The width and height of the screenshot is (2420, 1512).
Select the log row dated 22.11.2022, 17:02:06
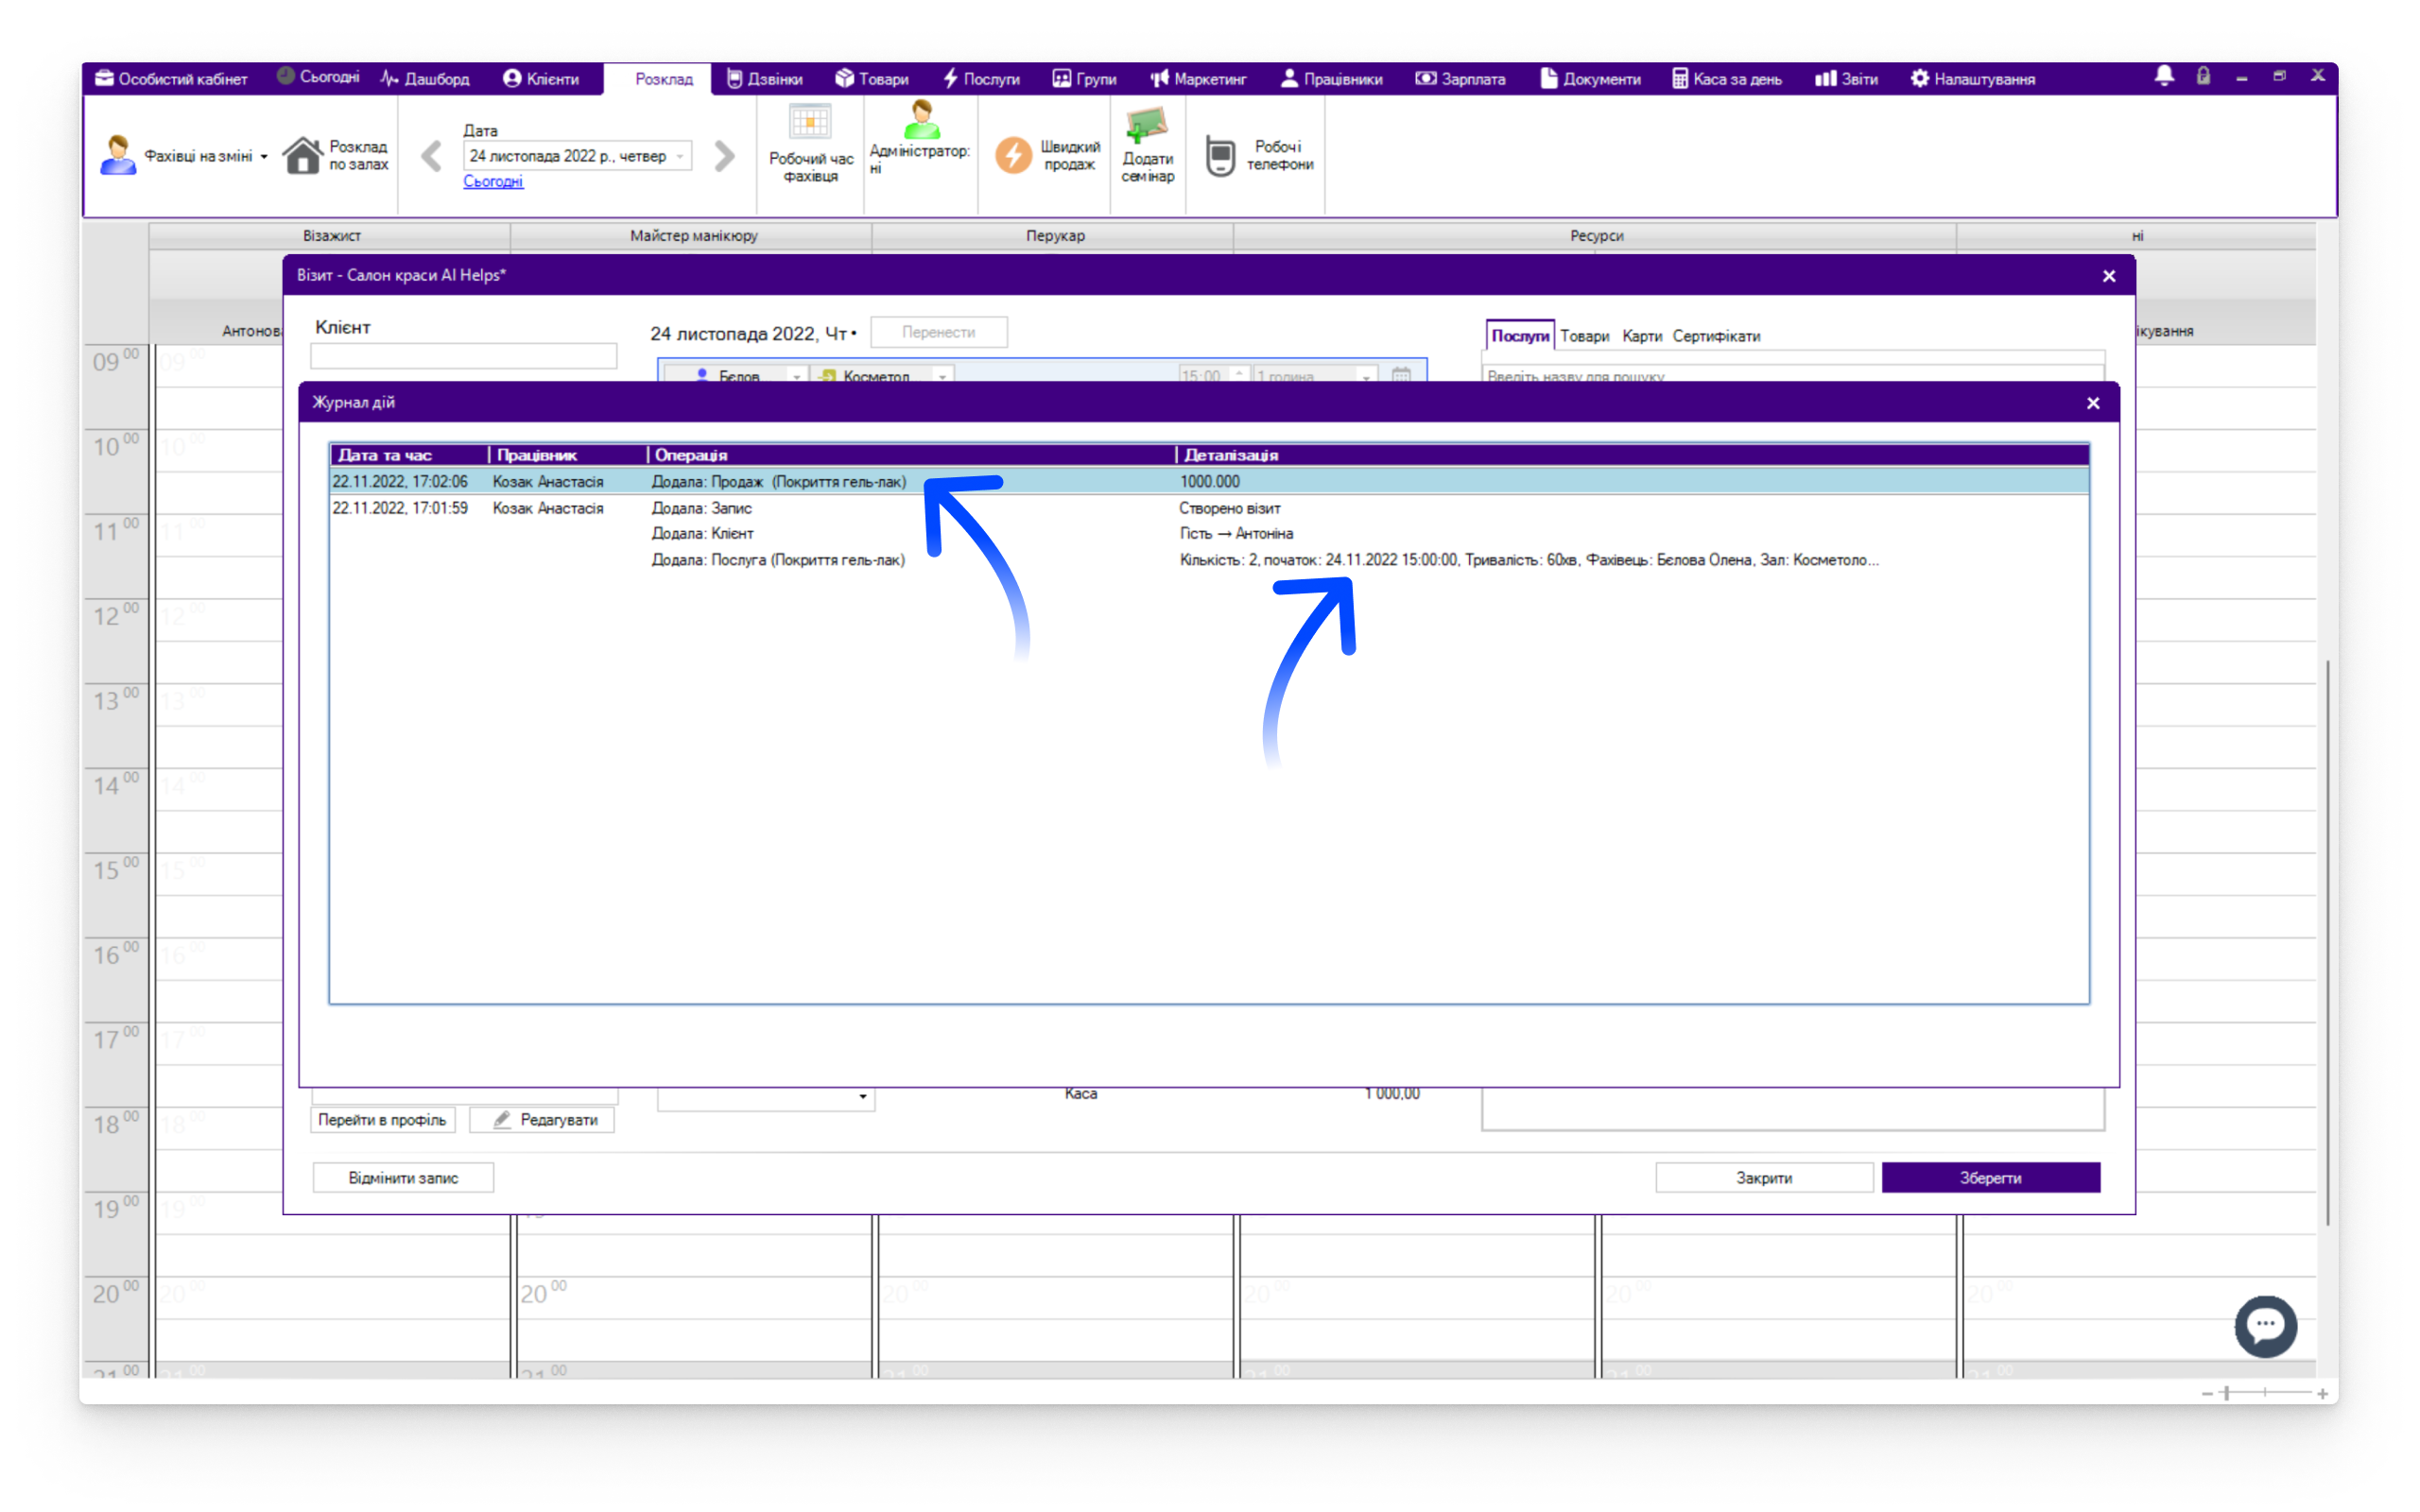(1209, 482)
